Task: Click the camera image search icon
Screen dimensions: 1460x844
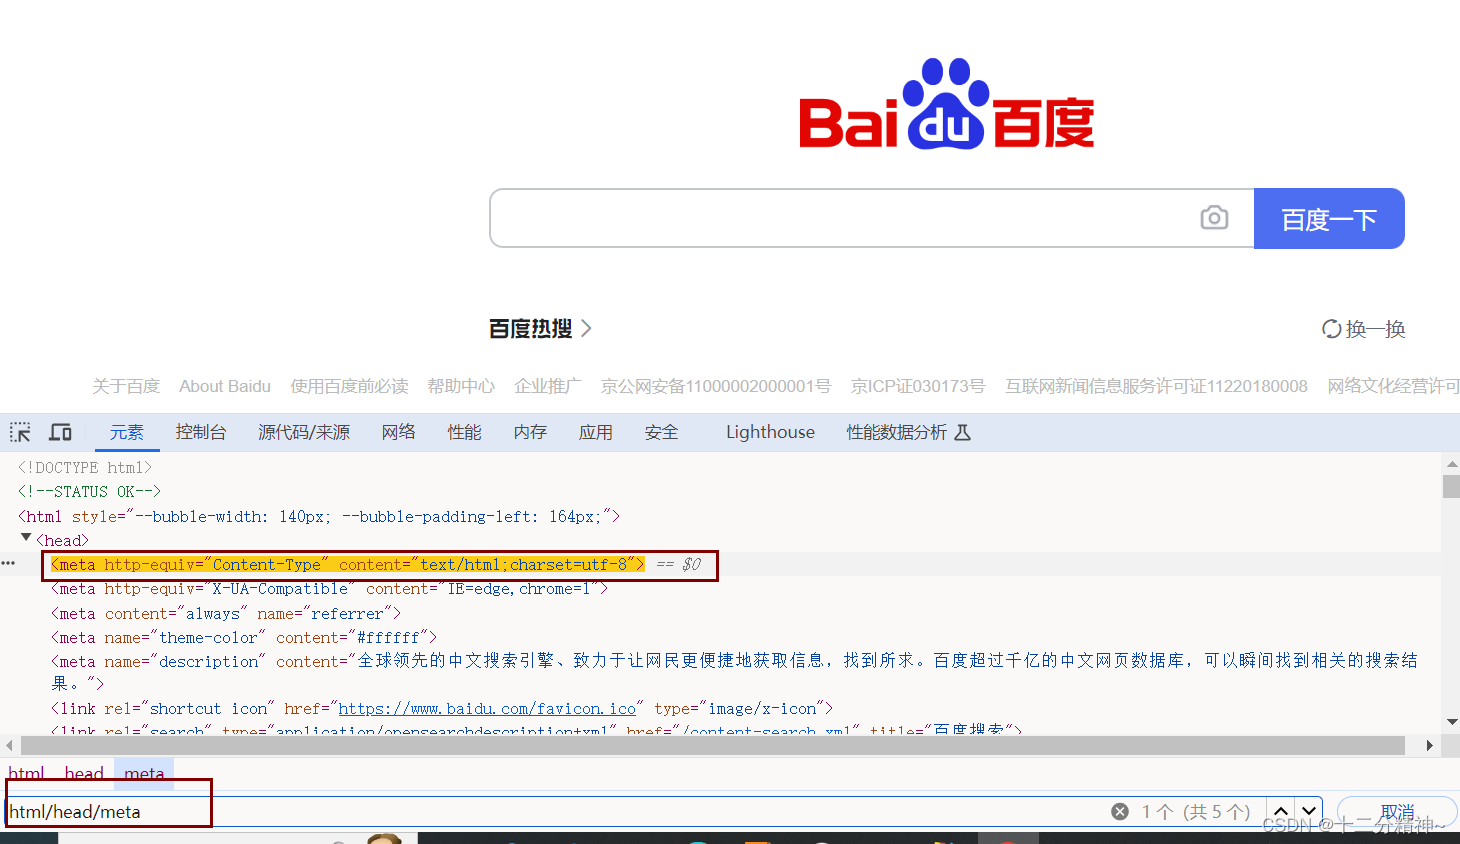Action: pos(1214,217)
